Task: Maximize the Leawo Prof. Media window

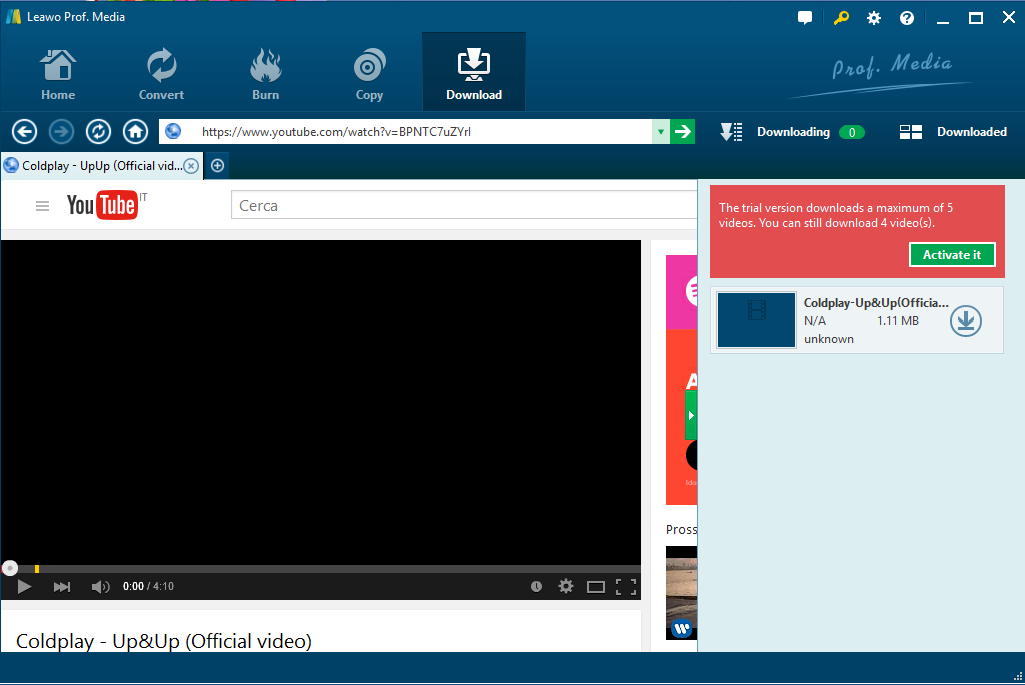Action: tap(975, 18)
